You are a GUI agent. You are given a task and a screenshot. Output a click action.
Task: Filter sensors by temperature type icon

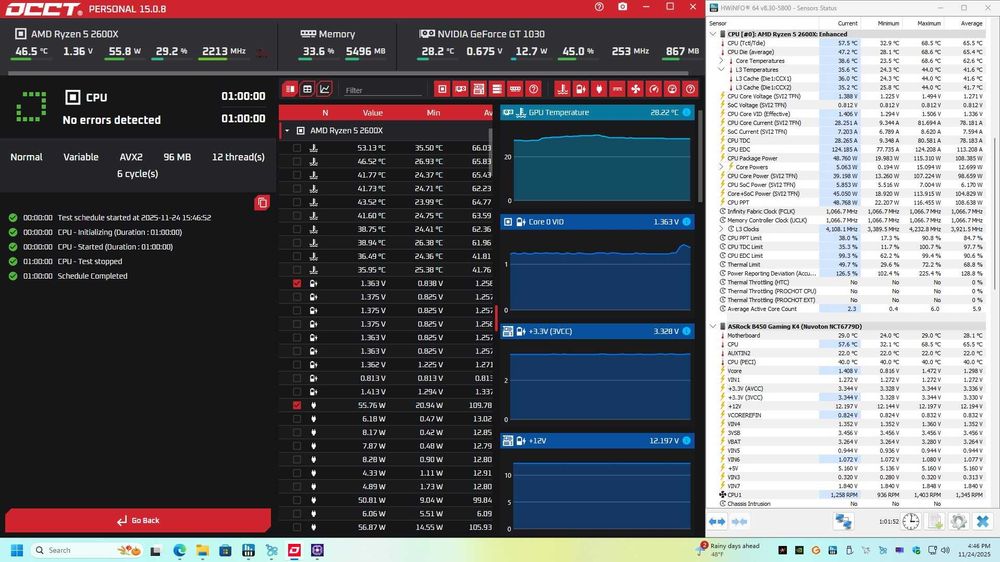click(x=562, y=89)
